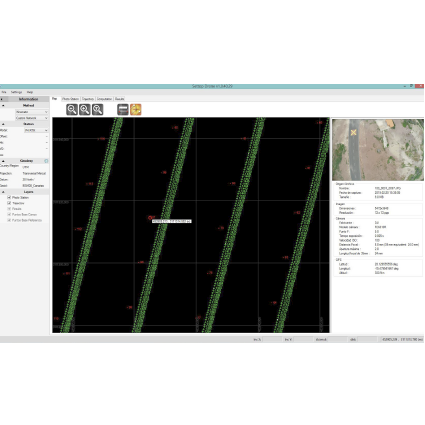The height and width of the screenshot is (425, 425).
Task: Toggle the Puntos Base Censo layer checkbox
Action: pyautogui.click(x=9, y=214)
